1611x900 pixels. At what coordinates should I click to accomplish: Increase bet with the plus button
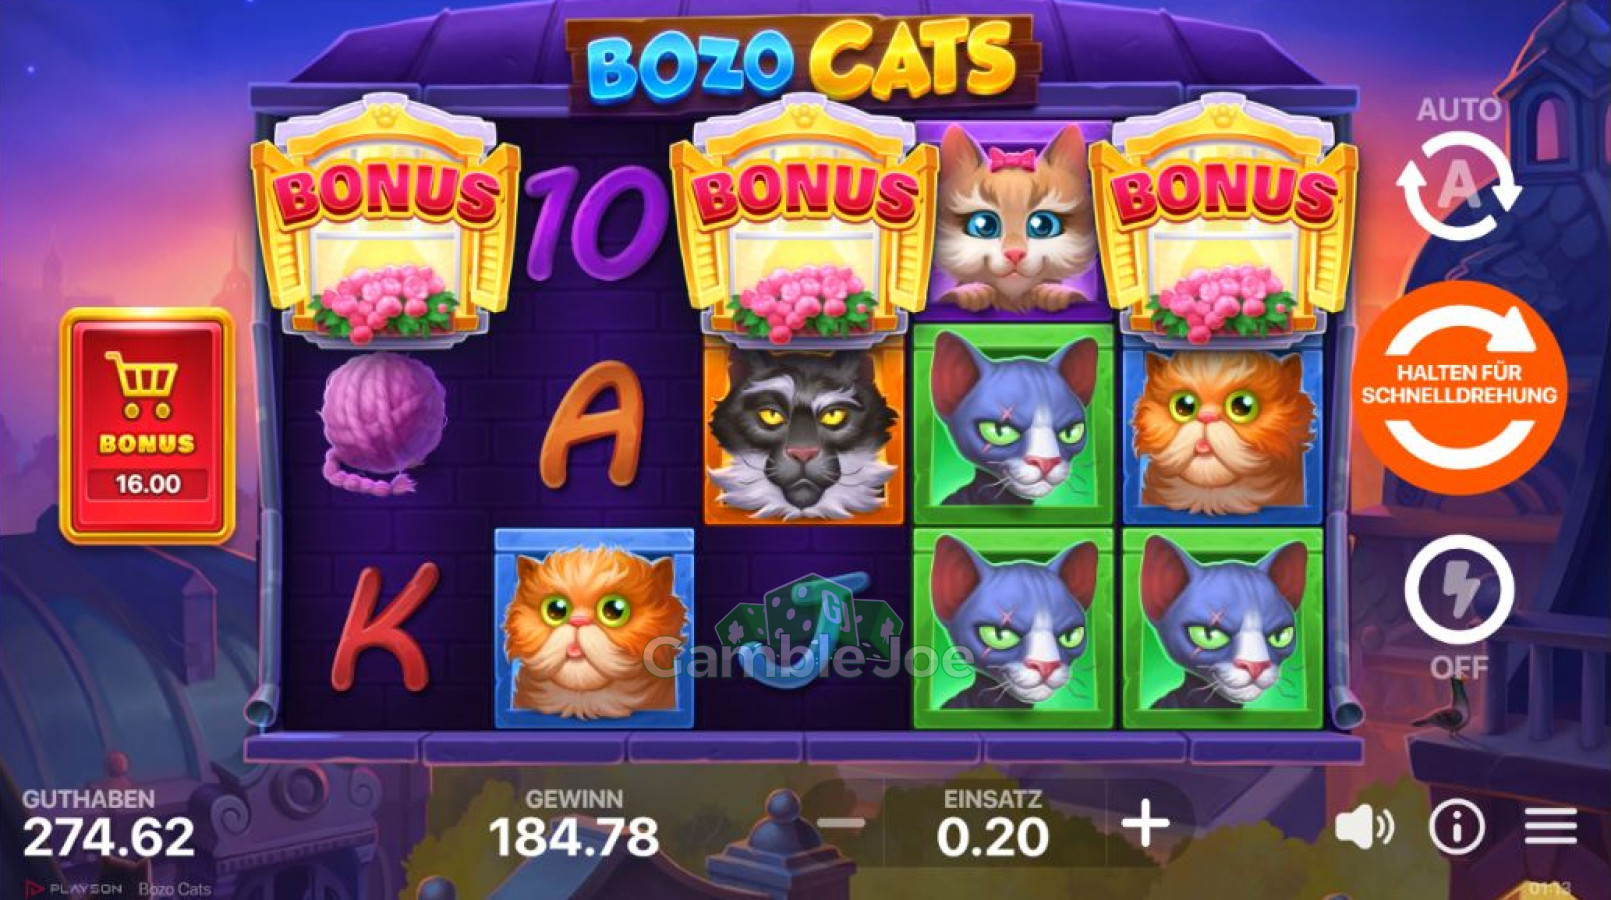[1145, 825]
